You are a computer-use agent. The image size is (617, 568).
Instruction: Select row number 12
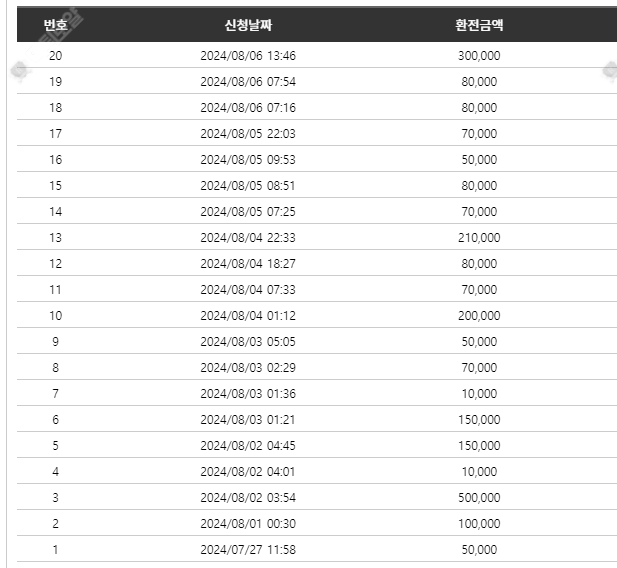(55, 263)
